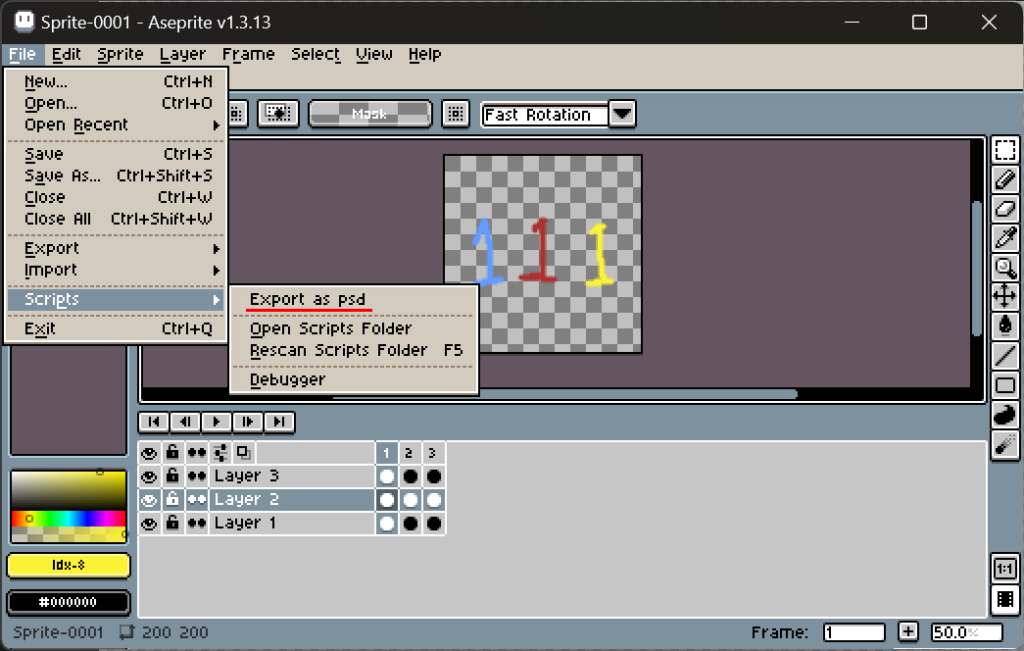This screenshot has width=1024, height=651.
Task: Hide Layer 3 using its eye icon
Action: pyautogui.click(x=149, y=476)
